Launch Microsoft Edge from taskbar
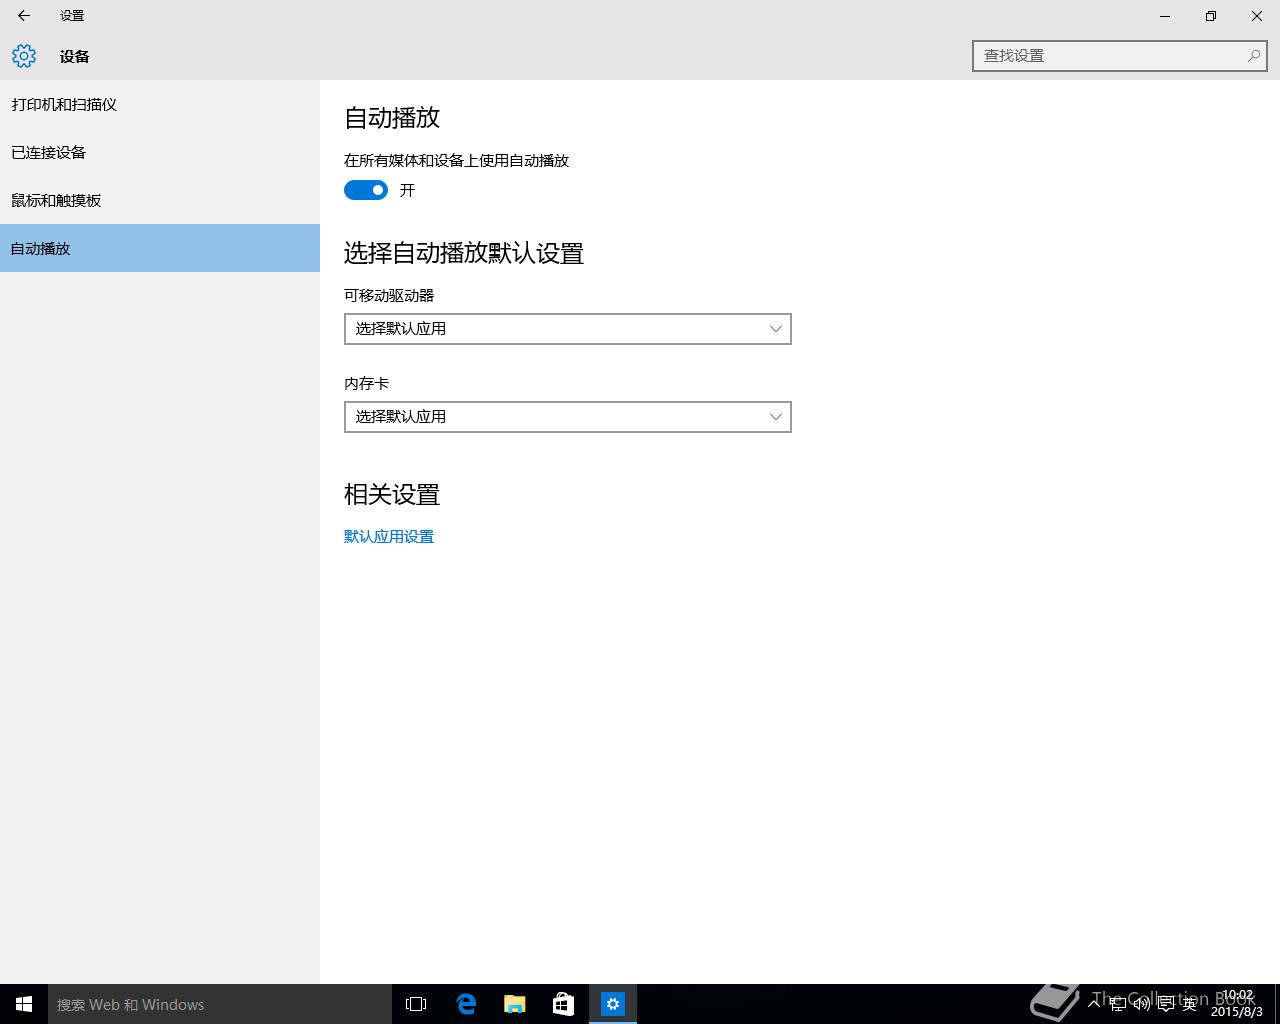1280x1024 pixels. (x=466, y=1004)
